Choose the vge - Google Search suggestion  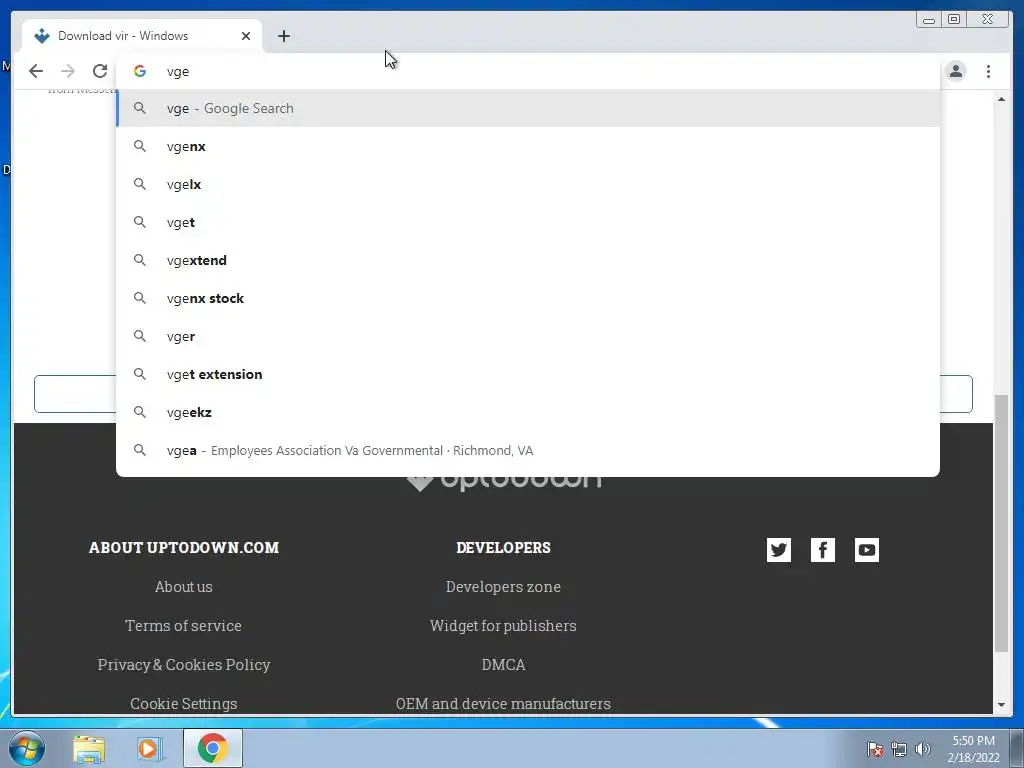528,108
